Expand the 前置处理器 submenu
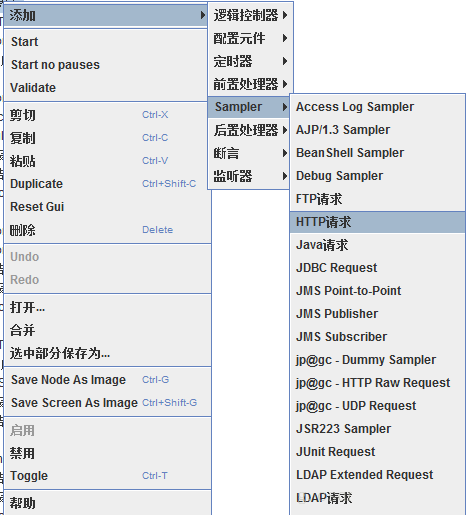This screenshot has width=468, height=515. click(250, 84)
